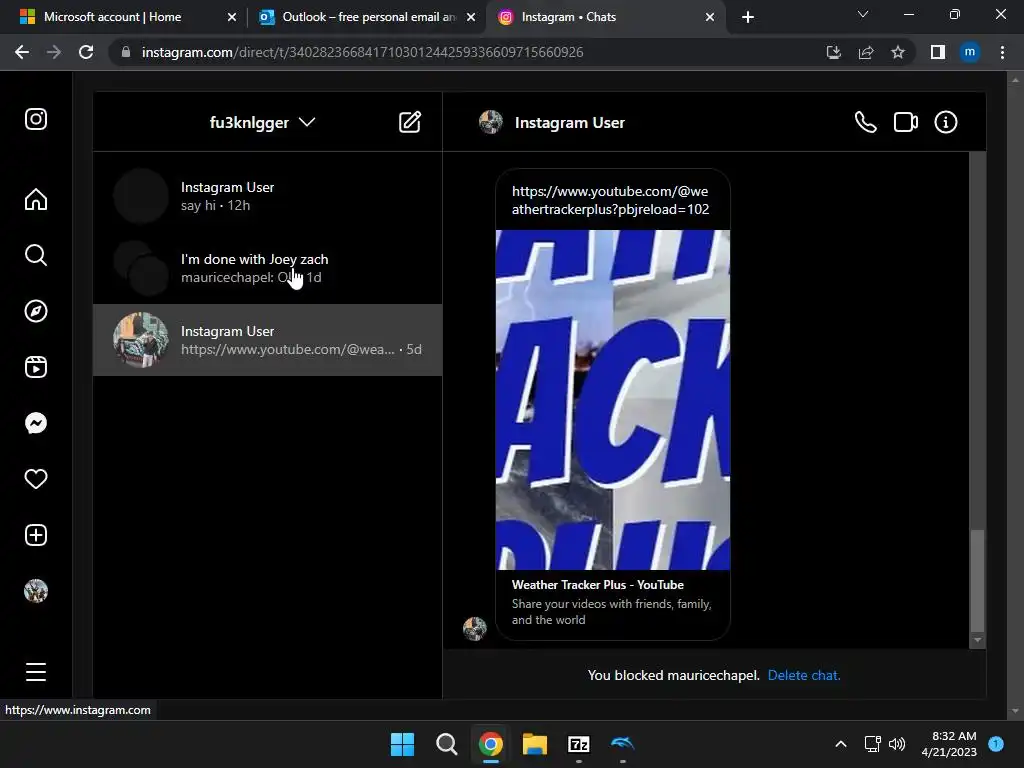The height and width of the screenshot is (768, 1024).
Task: Open the dolphin app in taskbar
Action: point(622,743)
